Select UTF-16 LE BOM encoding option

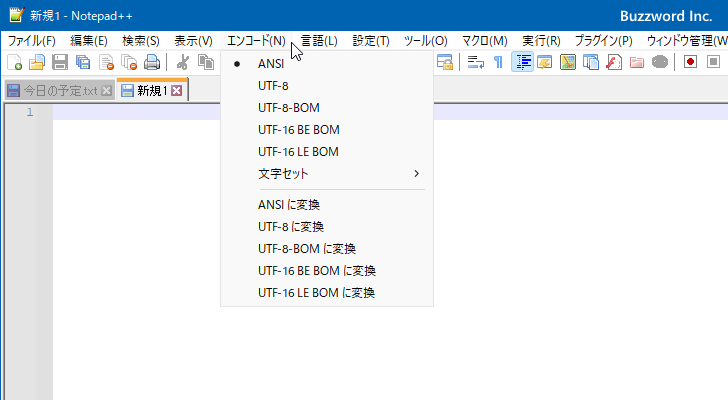pos(327,152)
